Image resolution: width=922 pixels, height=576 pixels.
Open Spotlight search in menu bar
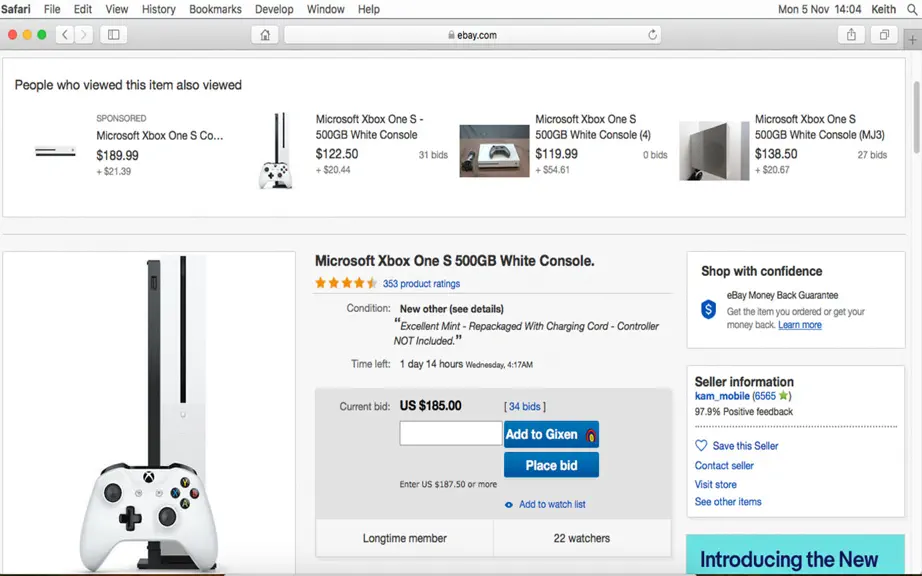click(912, 9)
